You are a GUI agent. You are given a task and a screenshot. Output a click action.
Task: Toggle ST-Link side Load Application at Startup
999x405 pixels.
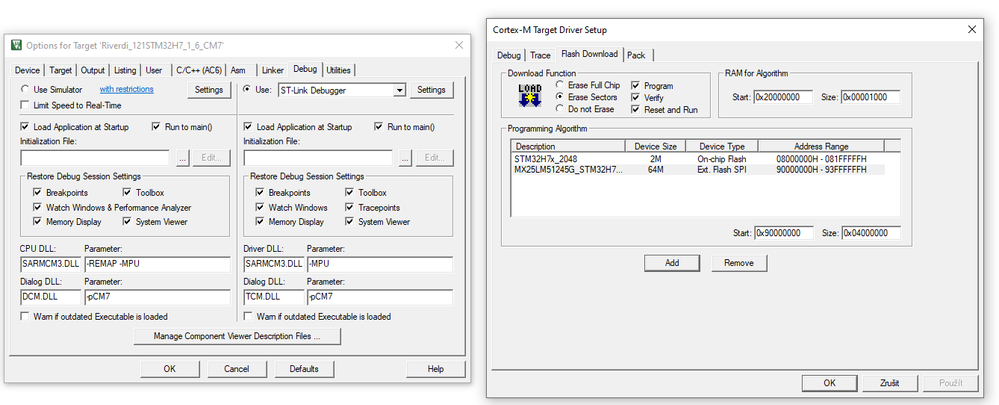248,127
